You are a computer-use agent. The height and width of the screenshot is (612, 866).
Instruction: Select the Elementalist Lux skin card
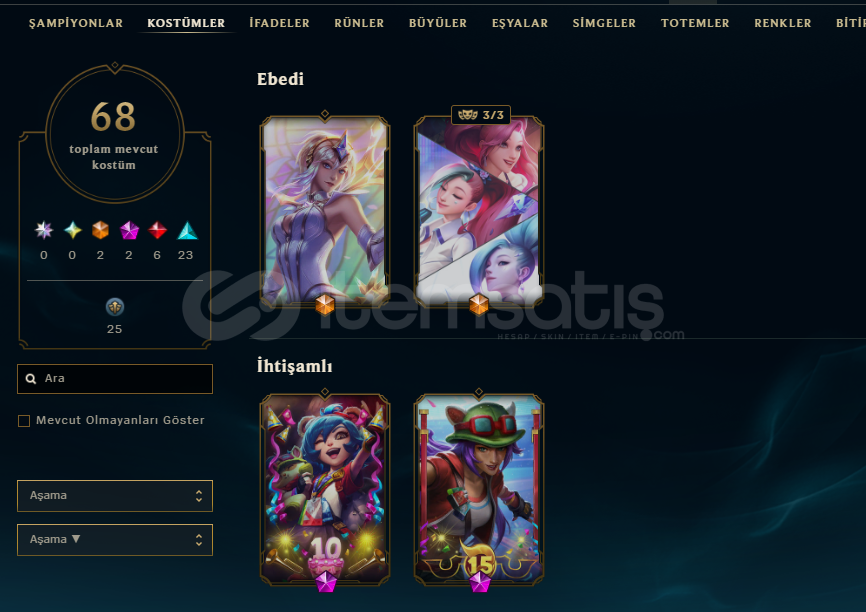click(x=325, y=211)
